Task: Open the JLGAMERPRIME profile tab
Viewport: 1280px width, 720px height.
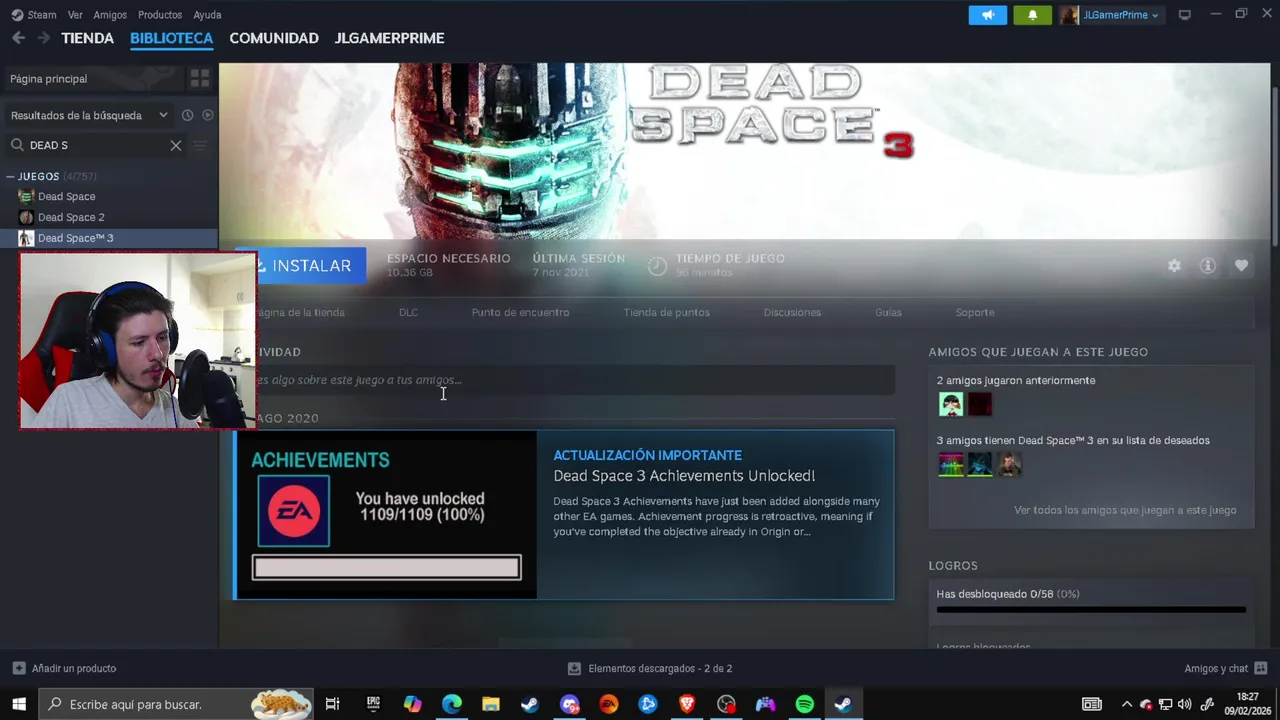Action: [389, 38]
